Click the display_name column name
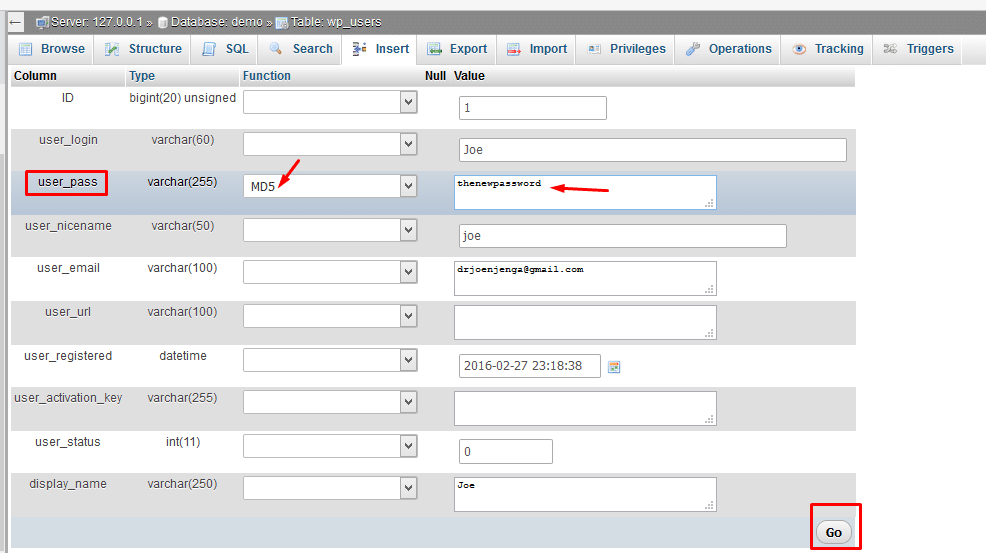Viewport: 986px width, 553px height. pos(68,484)
